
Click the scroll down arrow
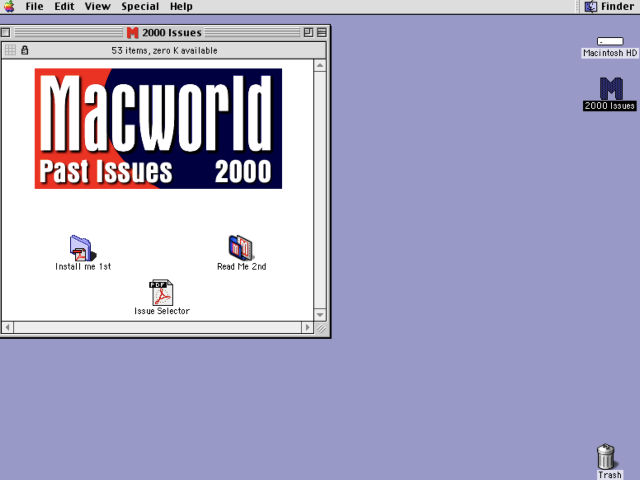[320, 315]
